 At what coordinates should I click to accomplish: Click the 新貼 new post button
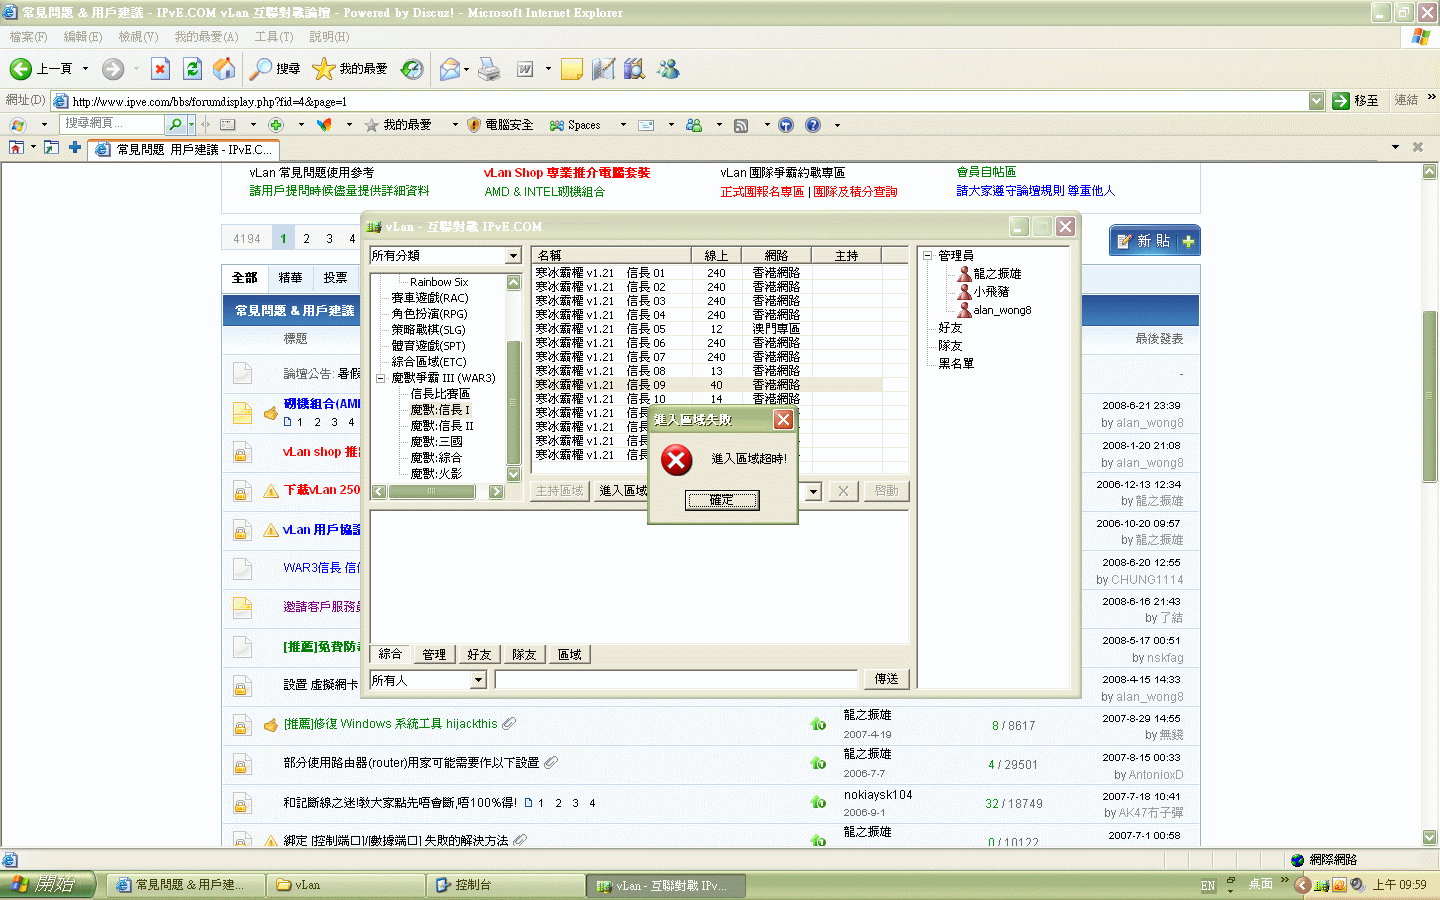pos(1154,241)
